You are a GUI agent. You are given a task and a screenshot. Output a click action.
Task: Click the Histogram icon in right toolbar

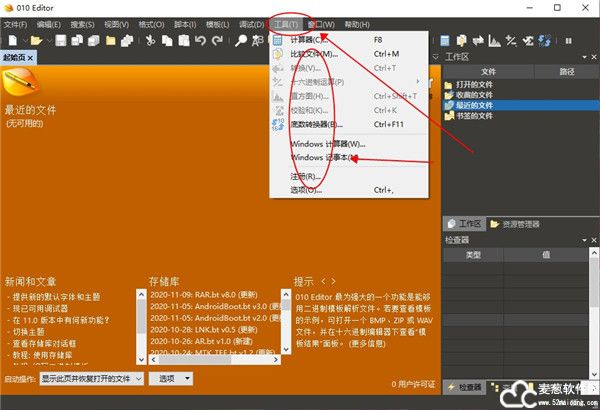(x=494, y=41)
